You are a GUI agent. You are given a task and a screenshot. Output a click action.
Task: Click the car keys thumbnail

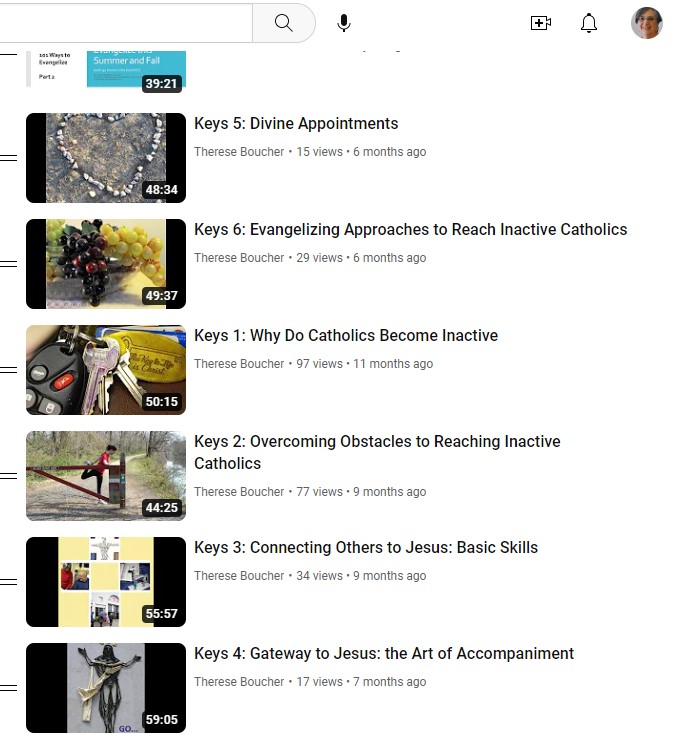pyautogui.click(x=106, y=369)
